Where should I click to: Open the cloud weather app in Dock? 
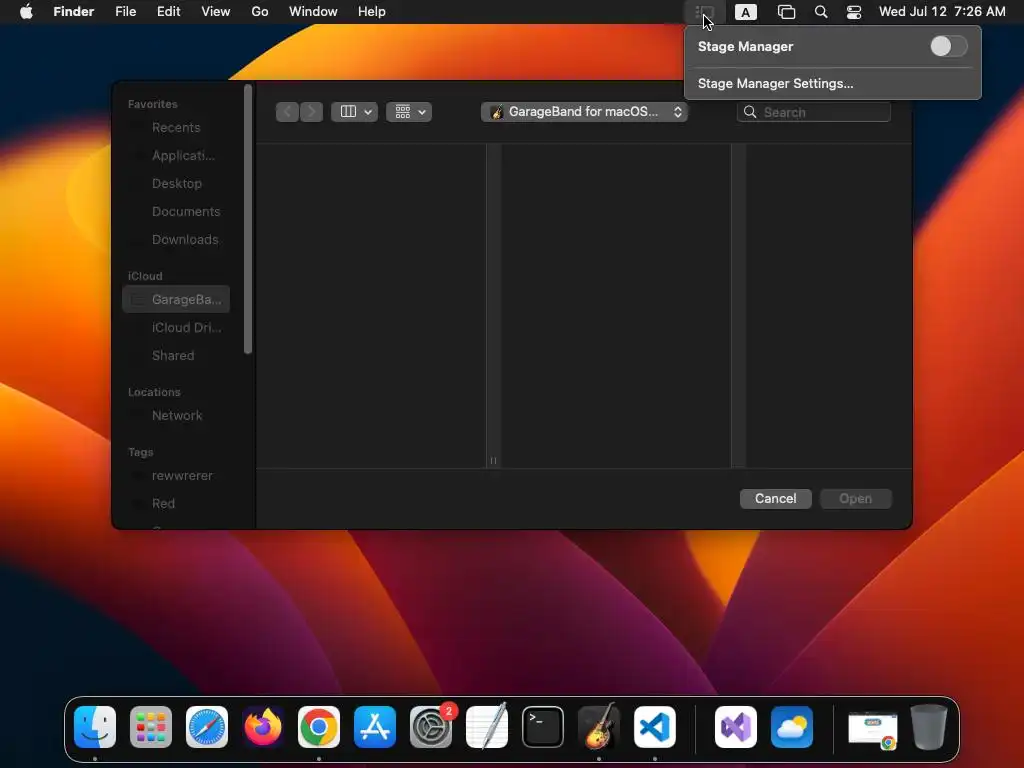(x=792, y=727)
